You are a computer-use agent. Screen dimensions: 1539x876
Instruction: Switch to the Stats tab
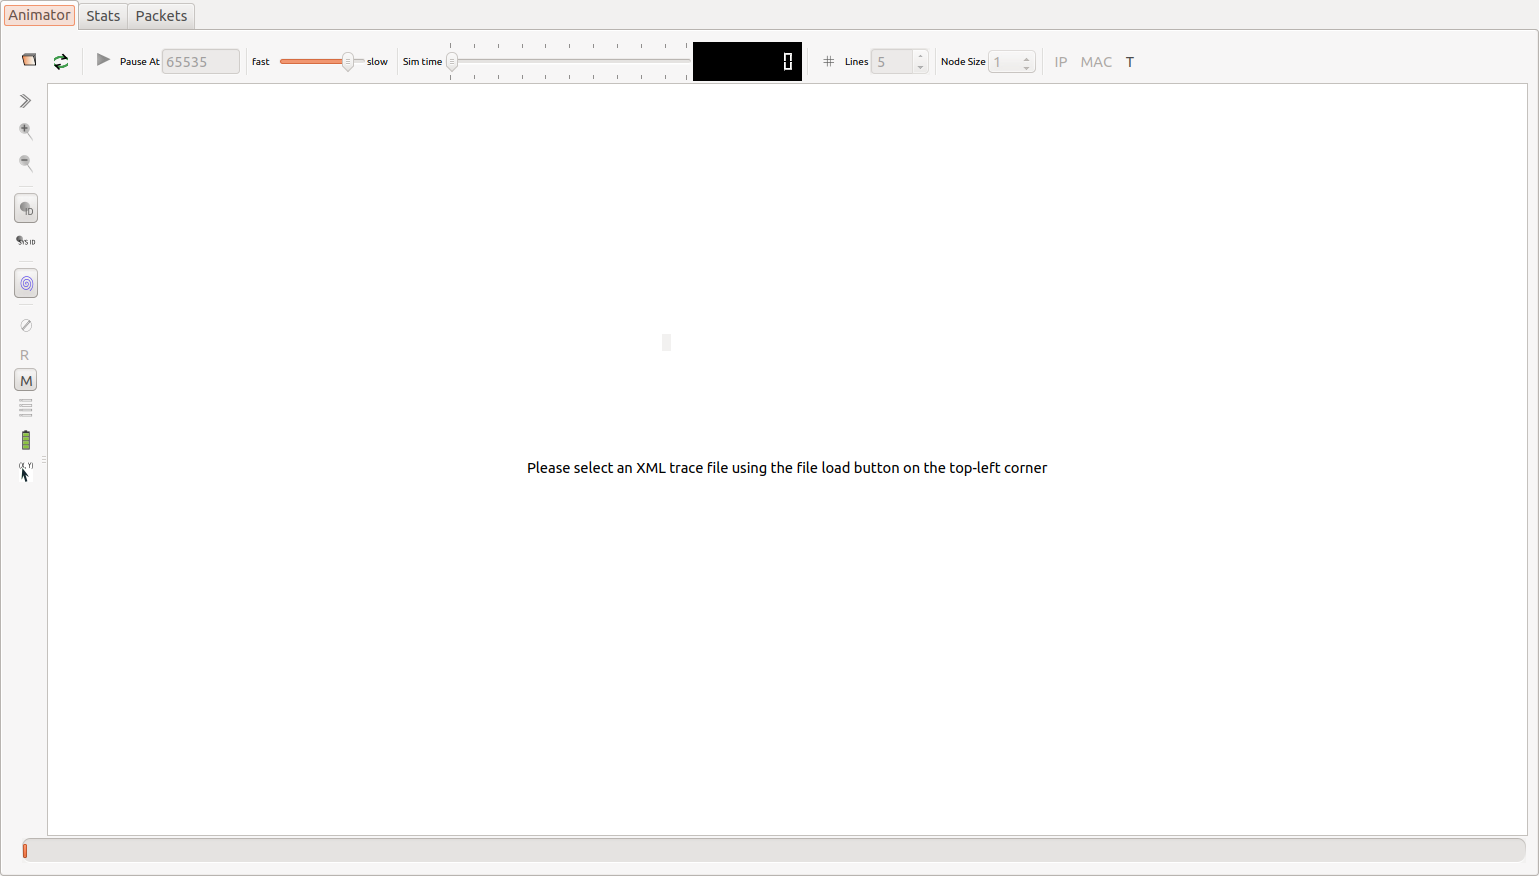point(103,16)
